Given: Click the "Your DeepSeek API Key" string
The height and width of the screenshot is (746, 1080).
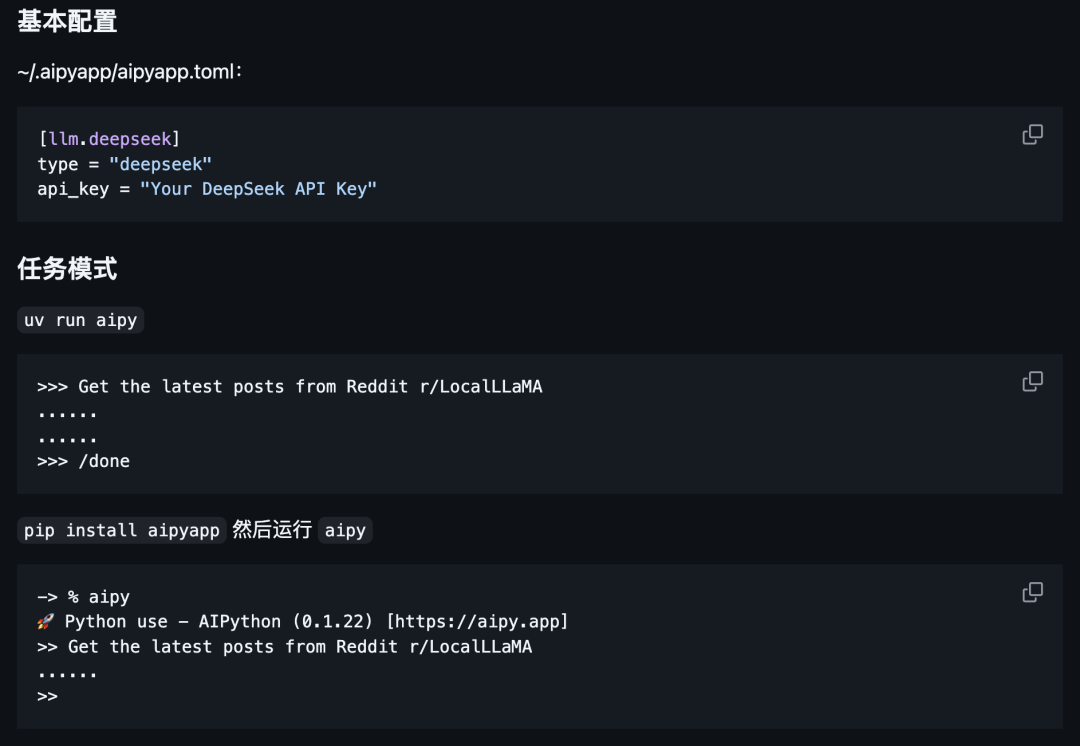Looking at the screenshot, I should tap(258, 189).
